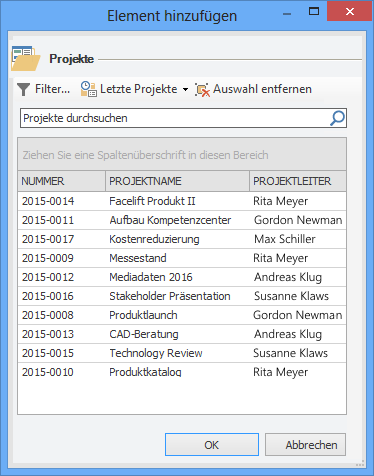Sort by the PROJEKTNAME column header

coord(177,181)
